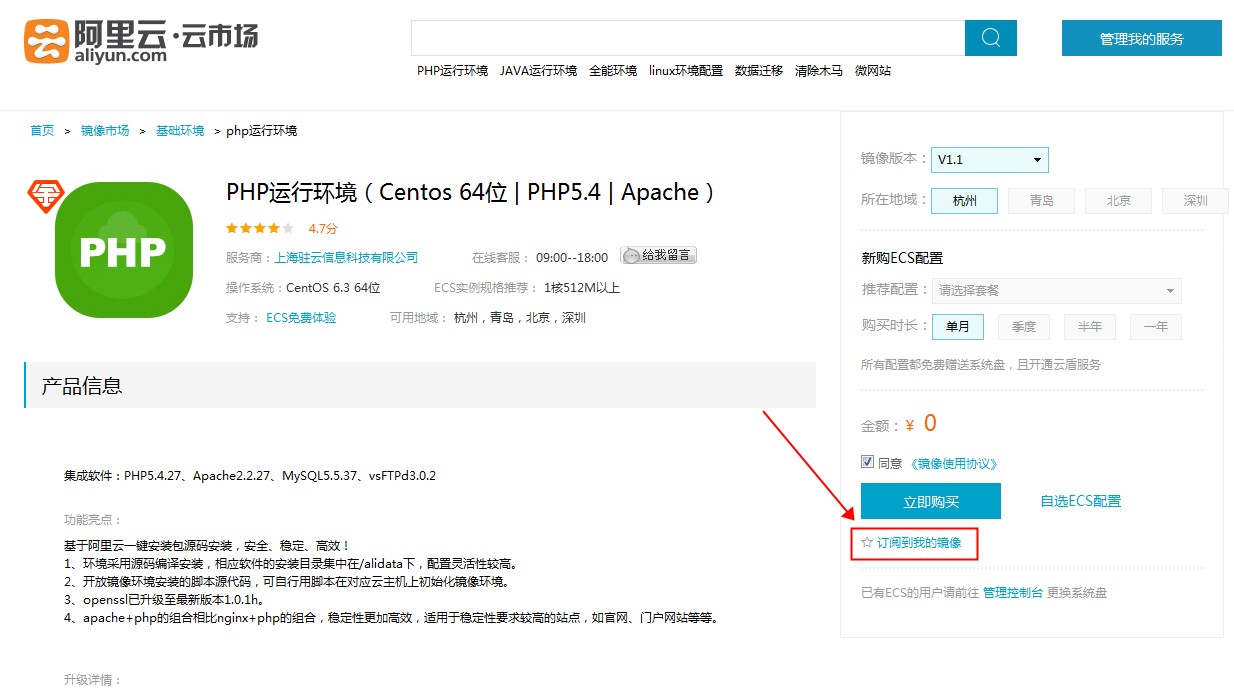The height and width of the screenshot is (700, 1234).
Task: Select 青岛 as the region
Action: pyautogui.click(x=1041, y=200)
